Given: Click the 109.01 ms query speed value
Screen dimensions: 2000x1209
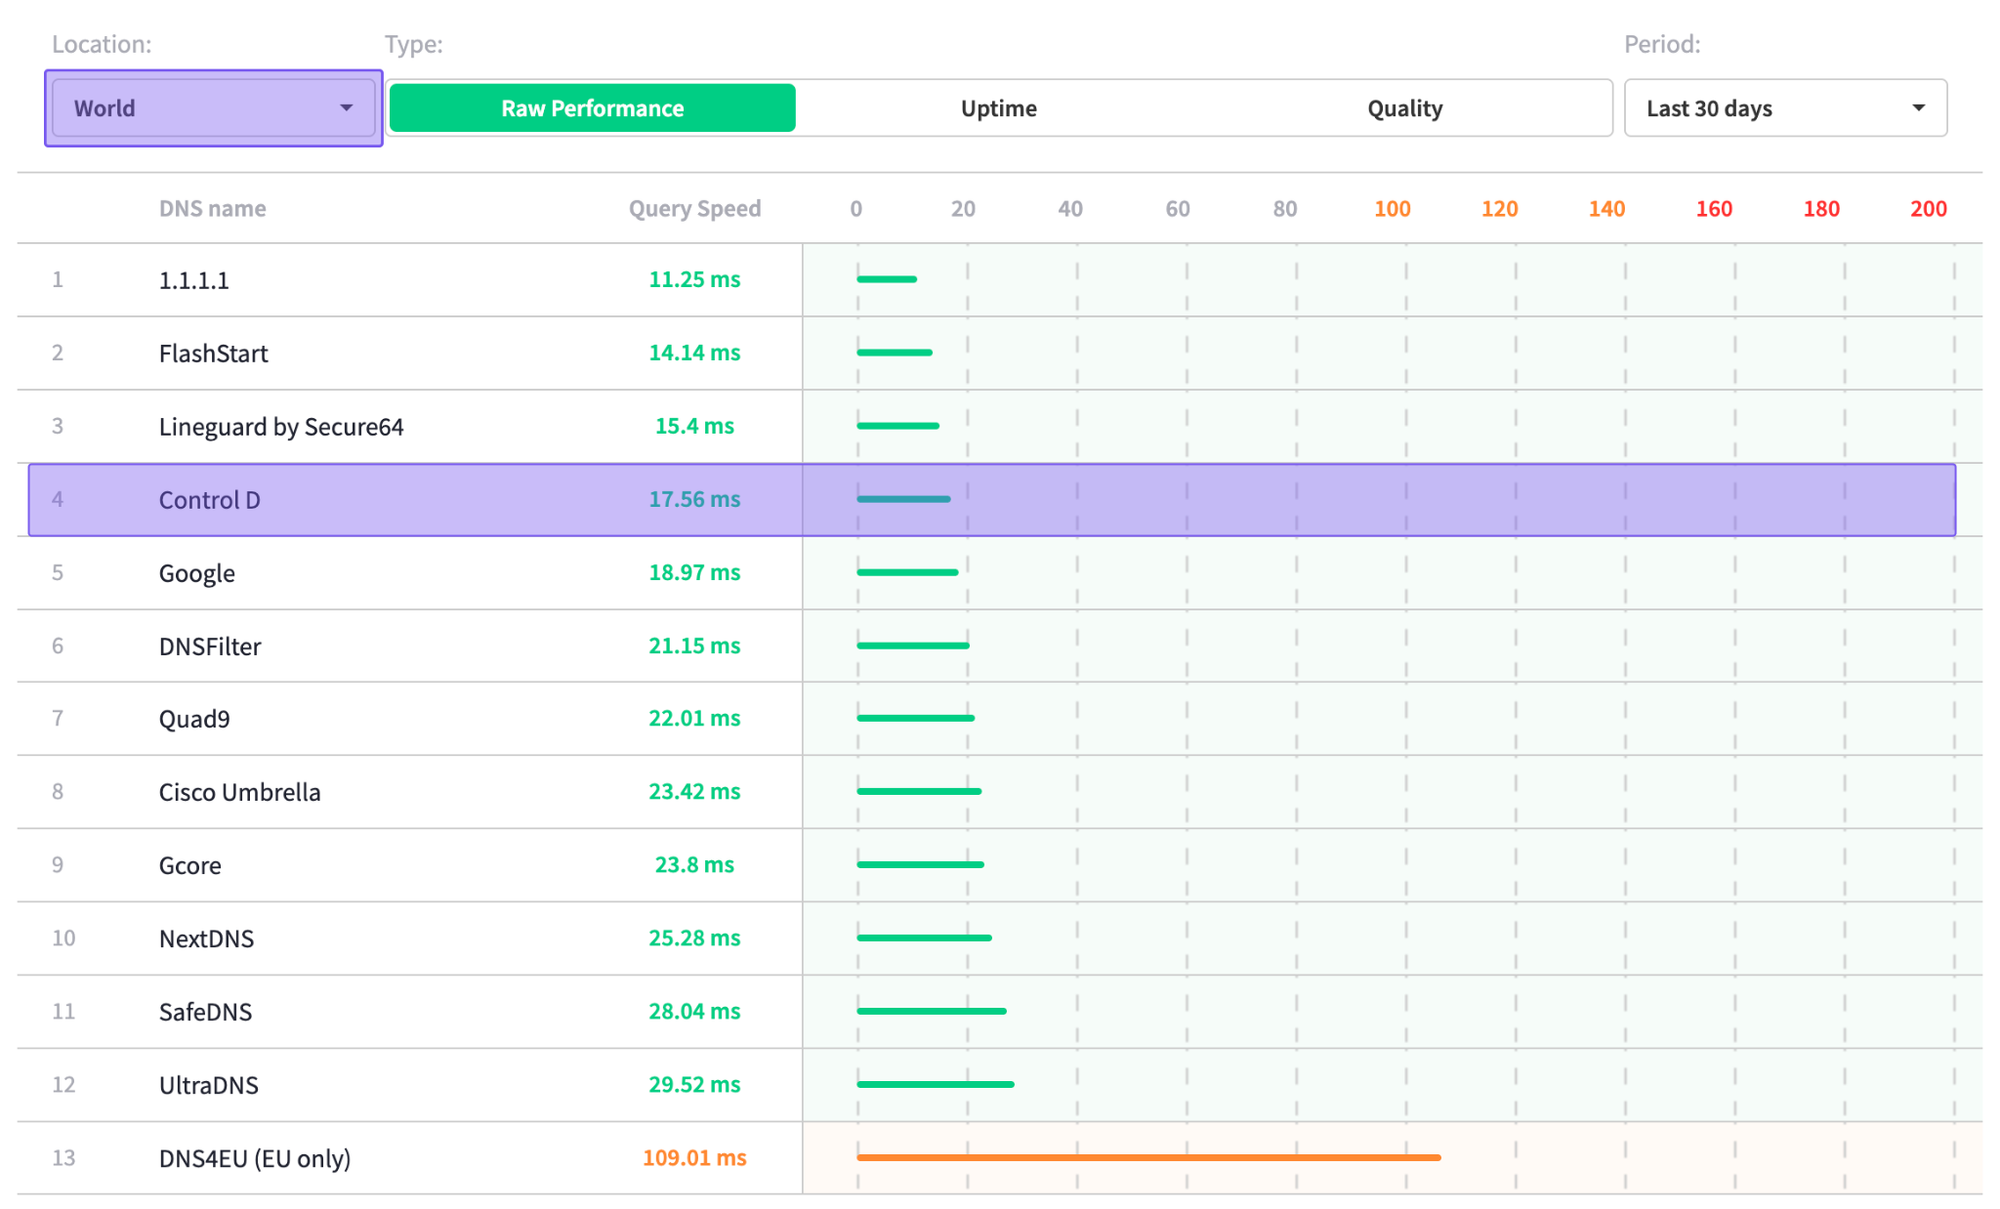Looking at the screenshot, I should coord(694,1157).
